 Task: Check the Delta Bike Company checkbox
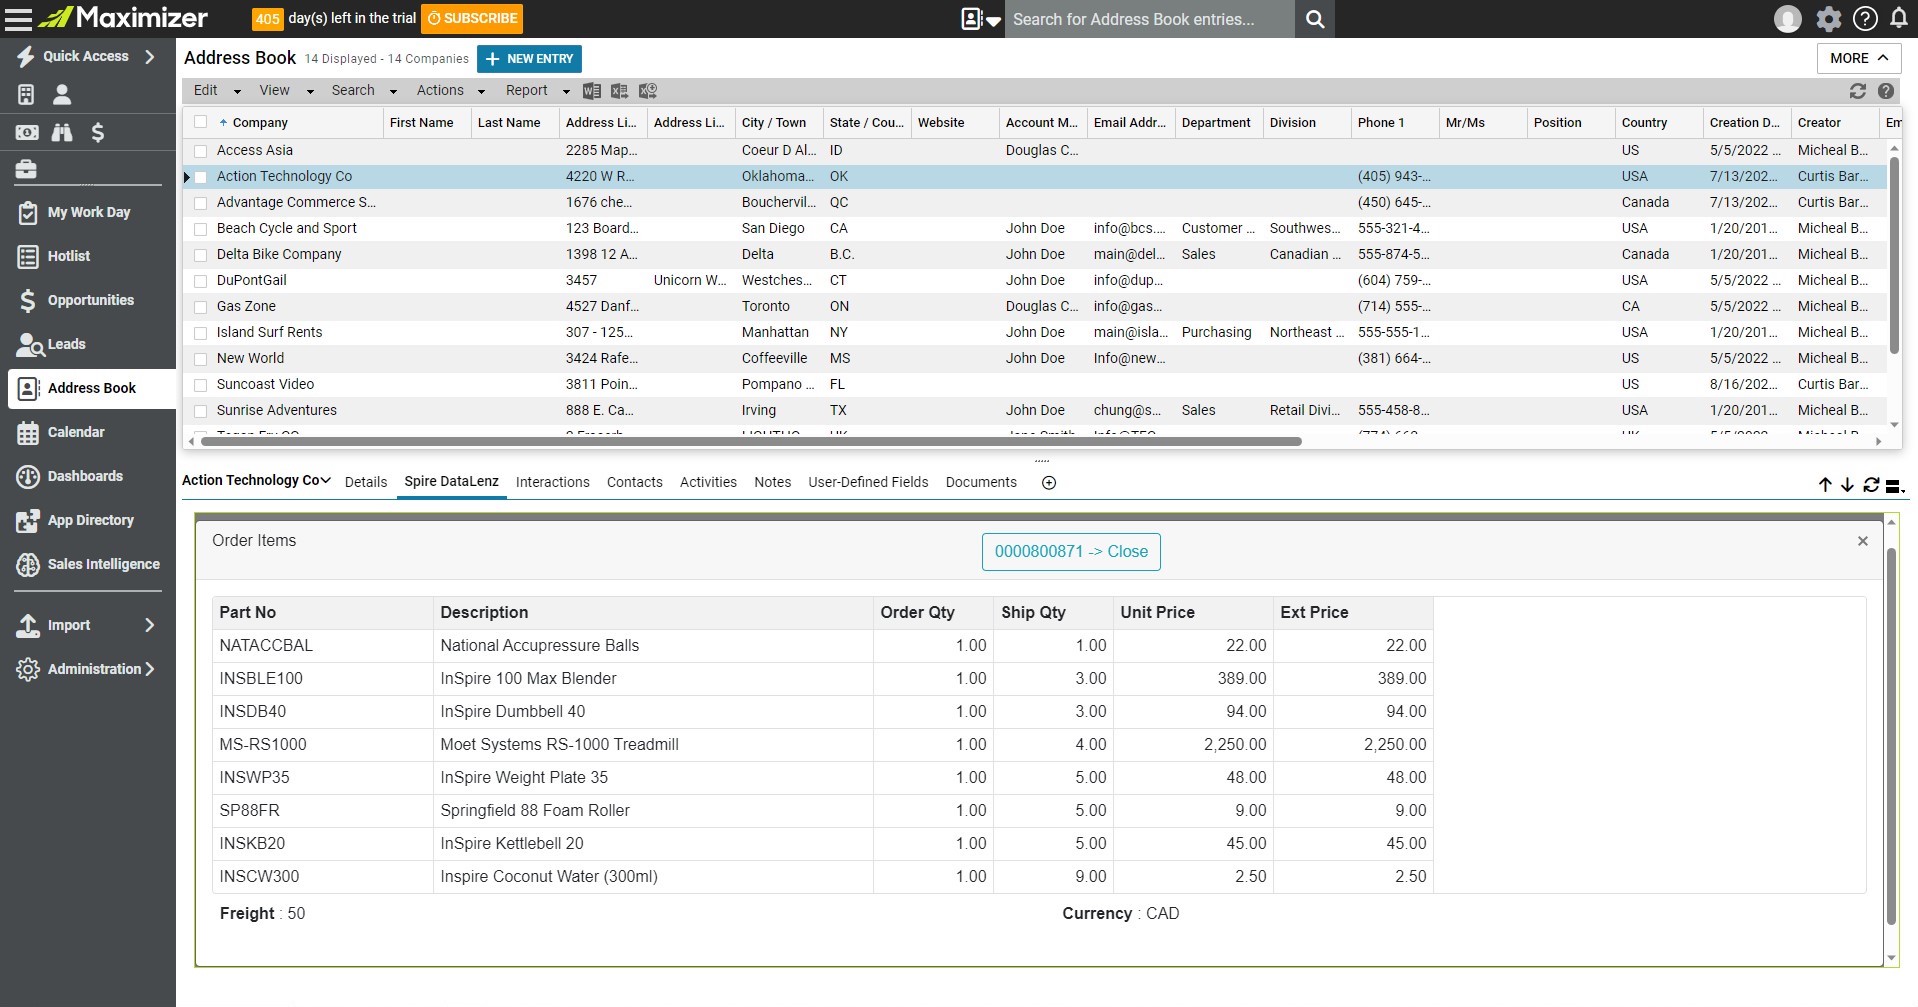[201, 255]
